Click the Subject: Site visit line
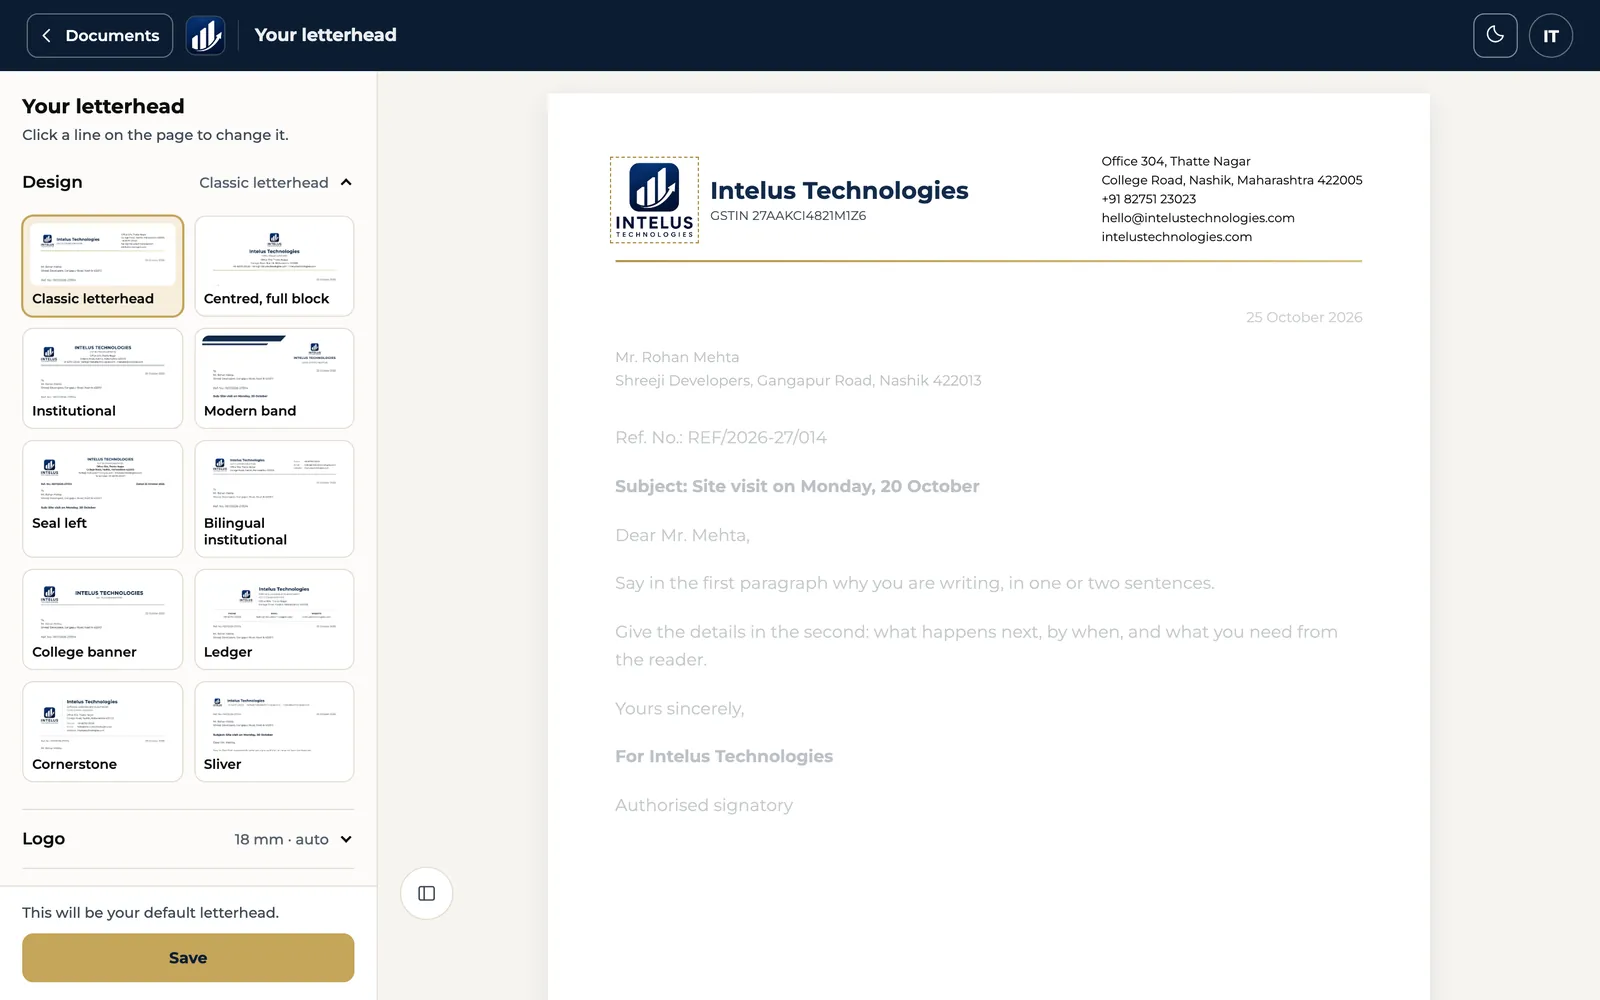 click(797, 486)
